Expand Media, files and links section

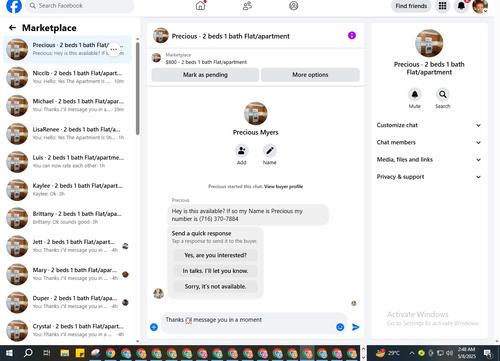tap(429, 160)
